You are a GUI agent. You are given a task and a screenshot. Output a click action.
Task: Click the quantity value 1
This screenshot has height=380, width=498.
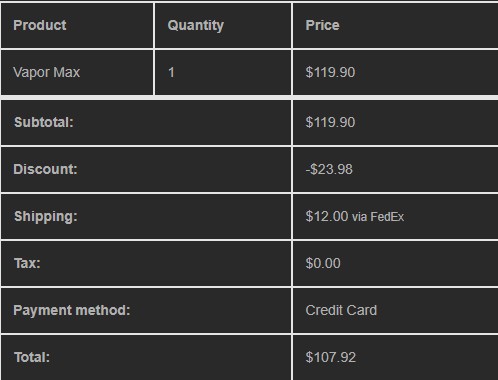click(171, 72)
